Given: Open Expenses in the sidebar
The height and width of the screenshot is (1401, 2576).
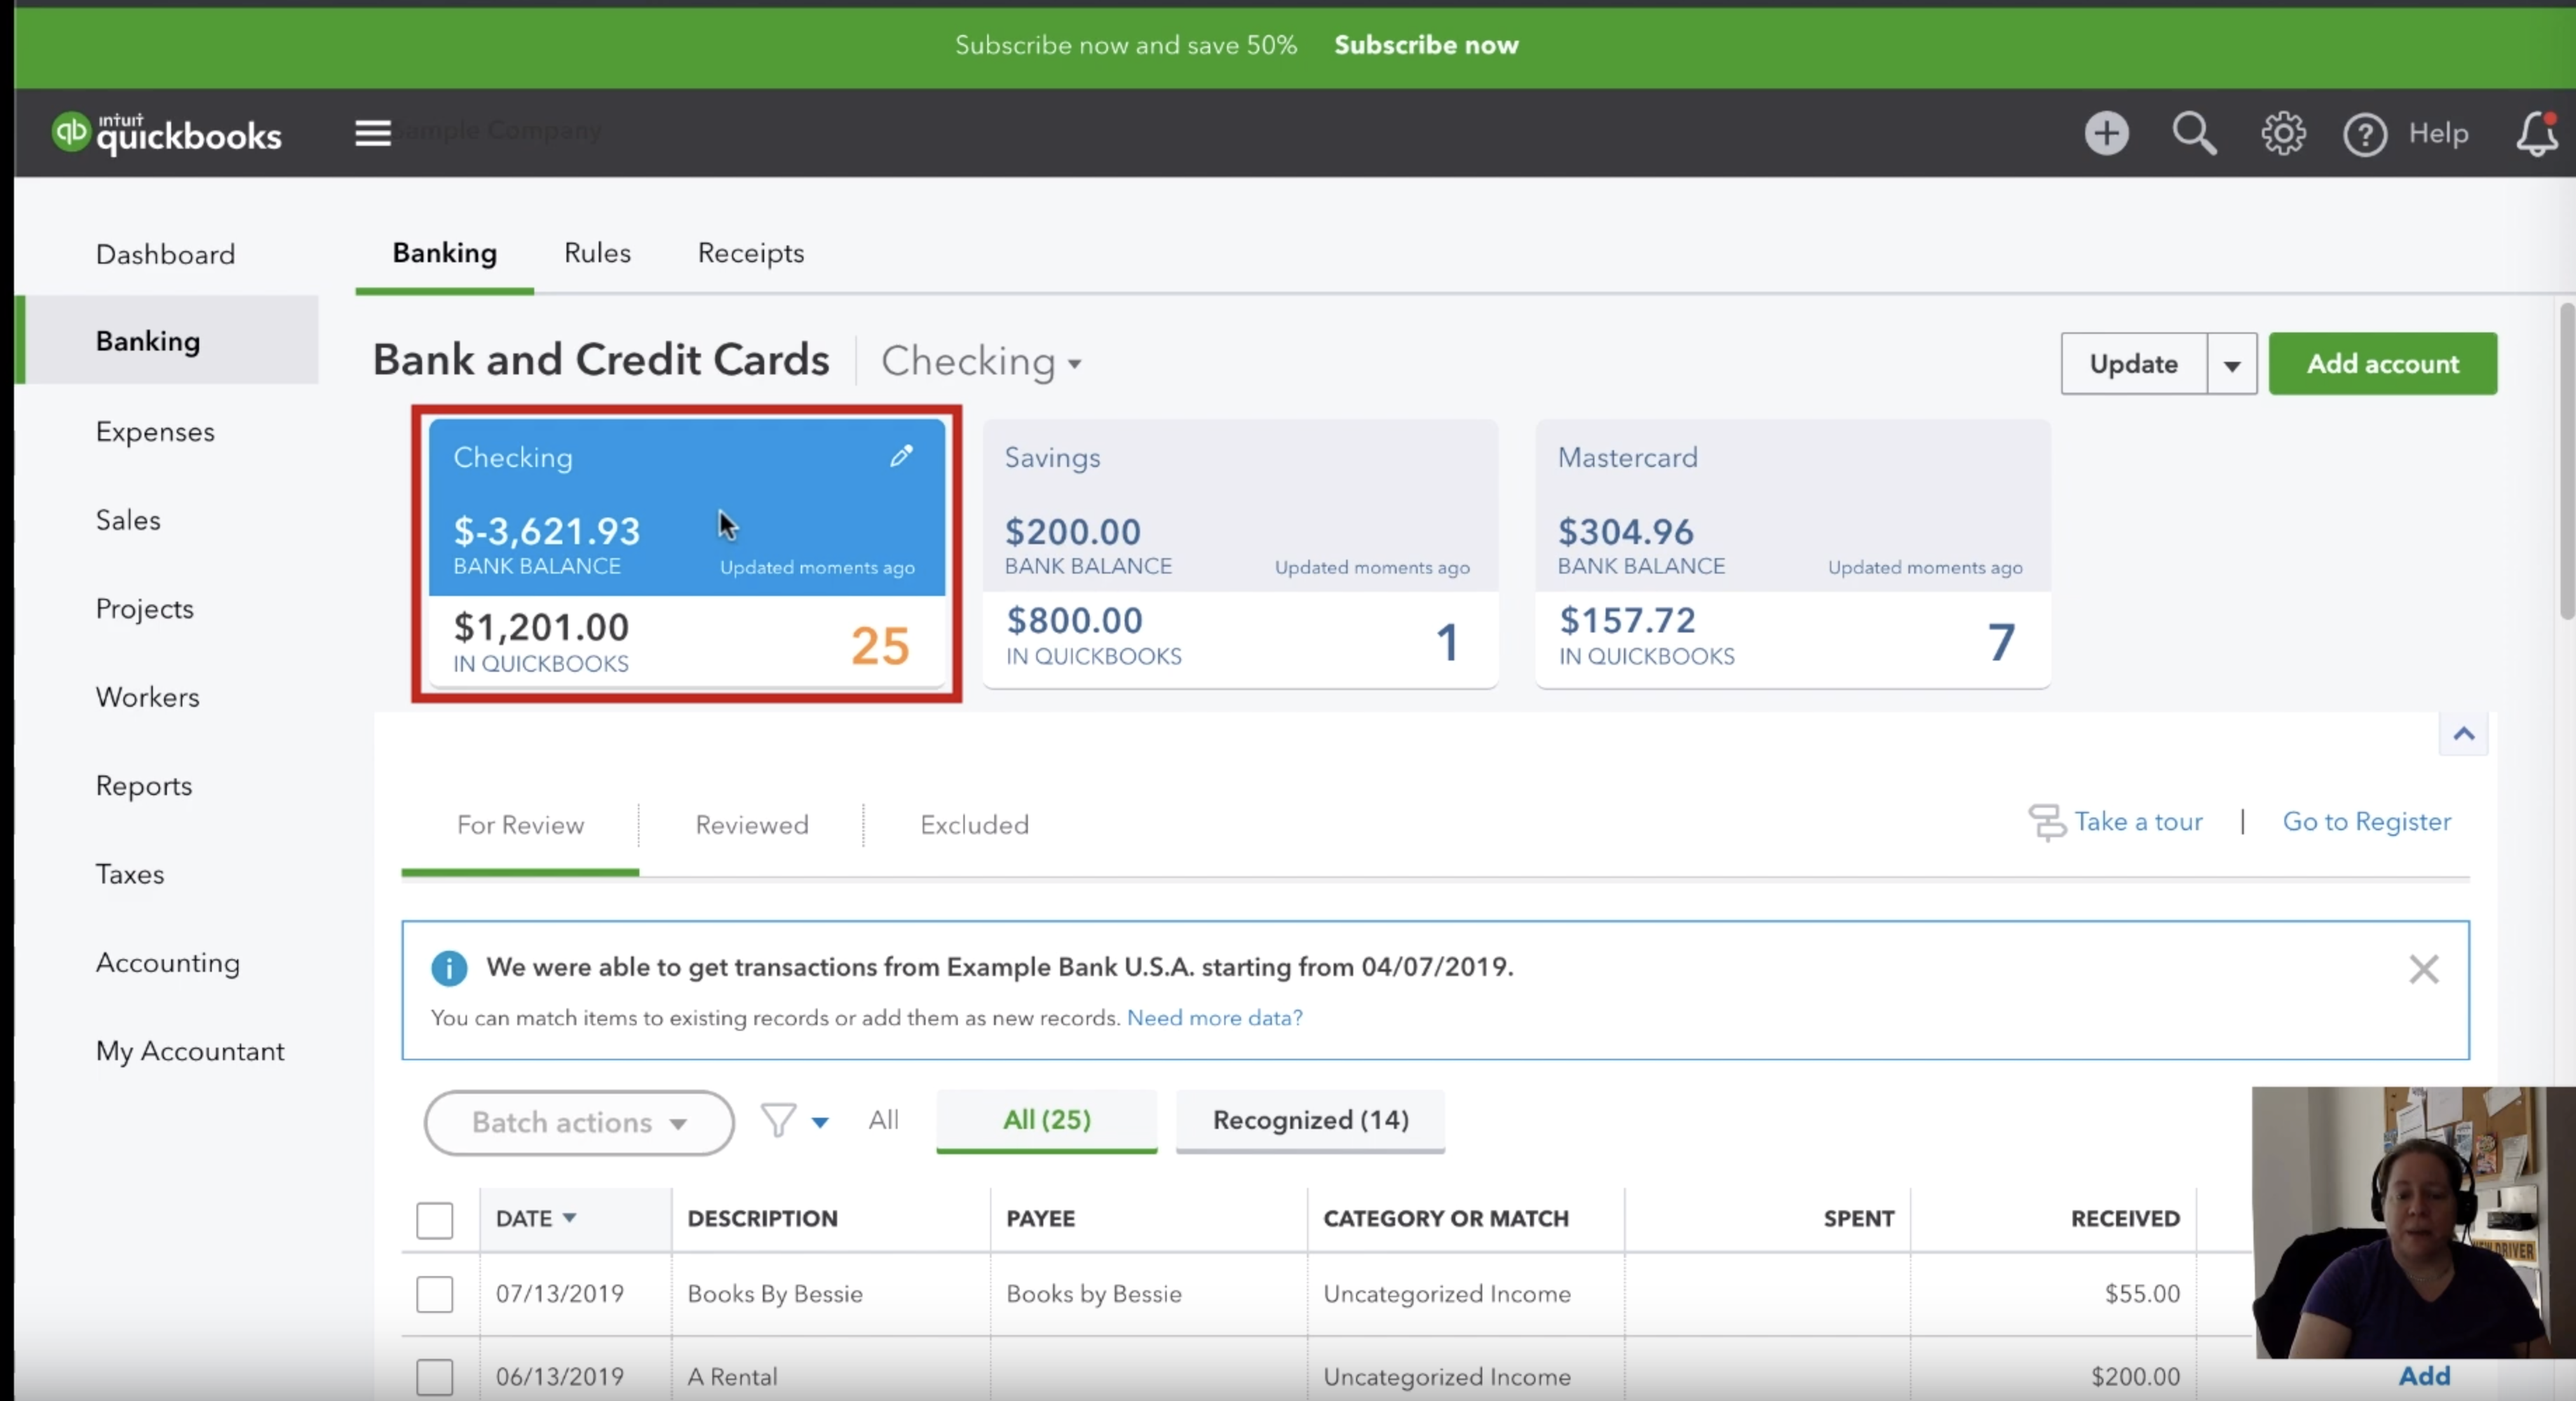Looking at the screenshot, I should click(155, 432).
